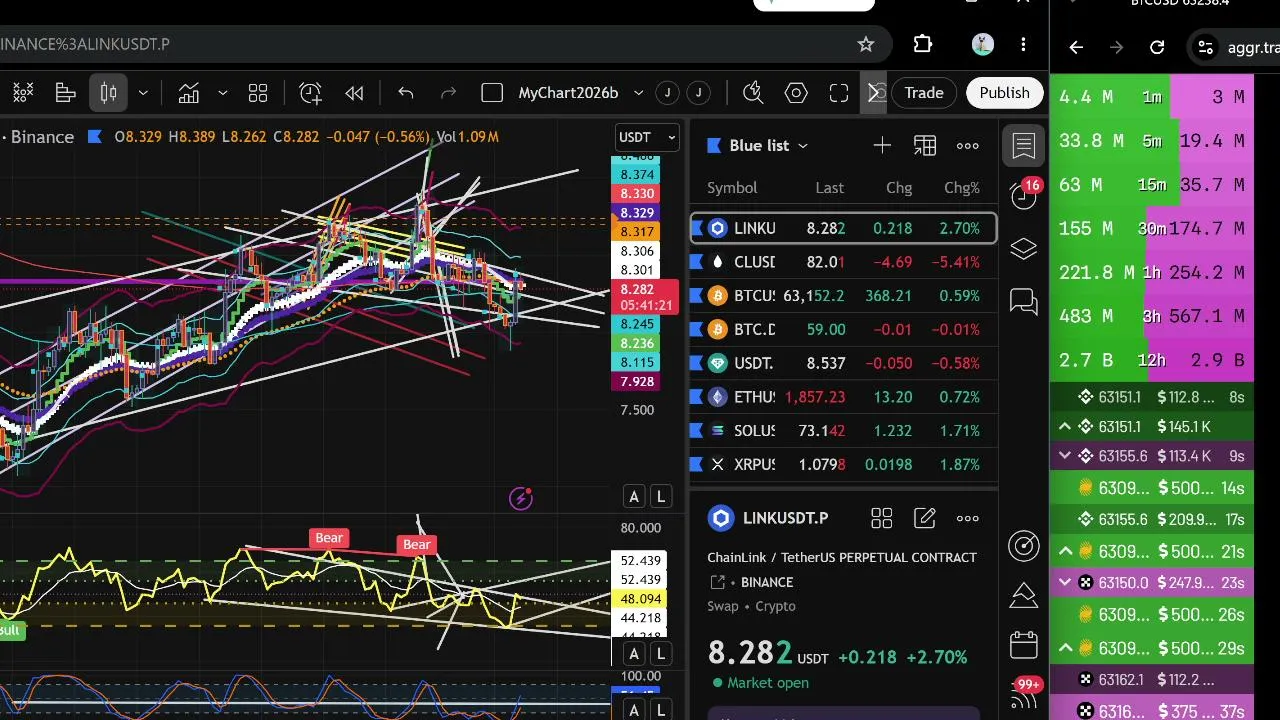Open the radar screener icon in right sidebar
1280x720 pixels.
1024,545
